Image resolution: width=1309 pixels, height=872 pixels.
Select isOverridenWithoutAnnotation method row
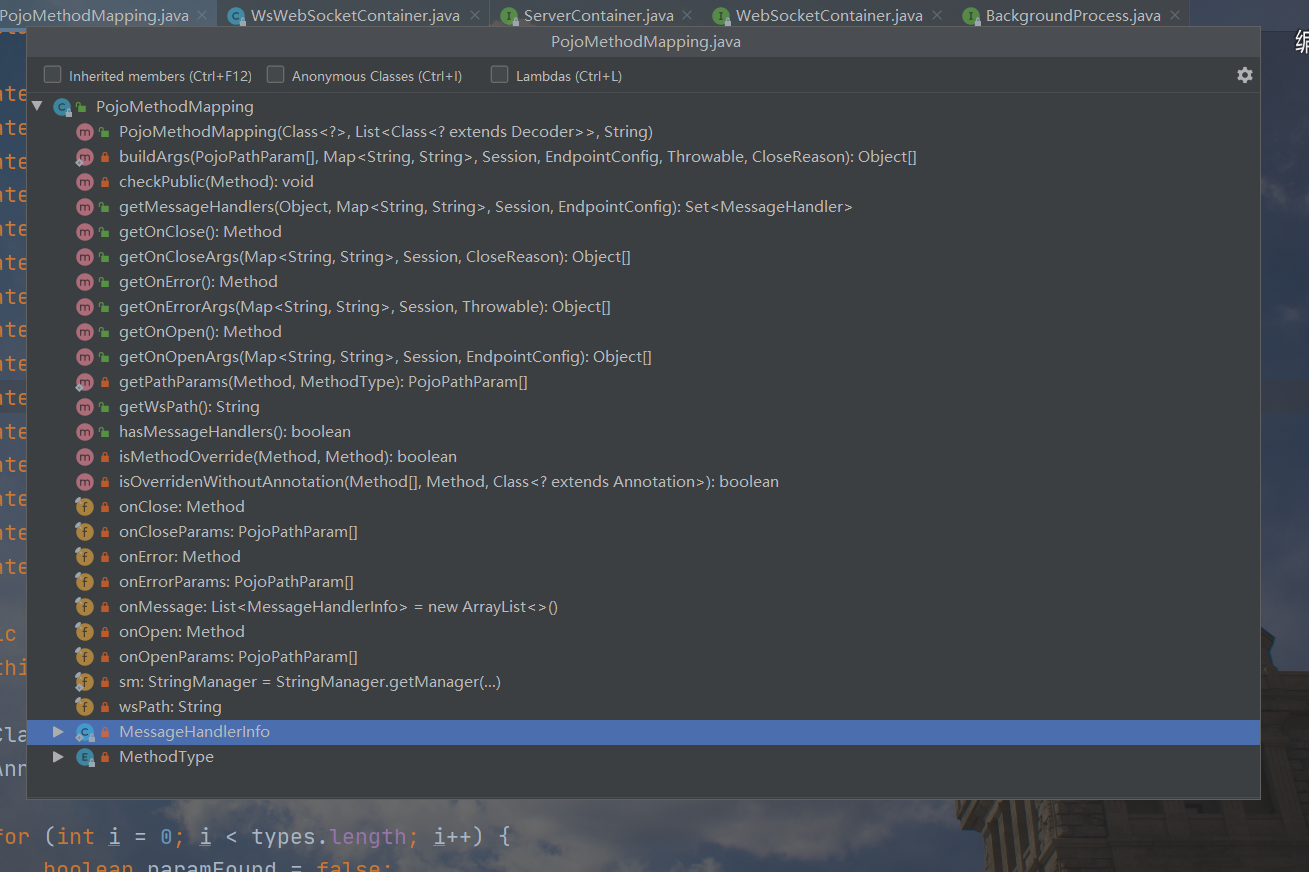coord(643,482)
